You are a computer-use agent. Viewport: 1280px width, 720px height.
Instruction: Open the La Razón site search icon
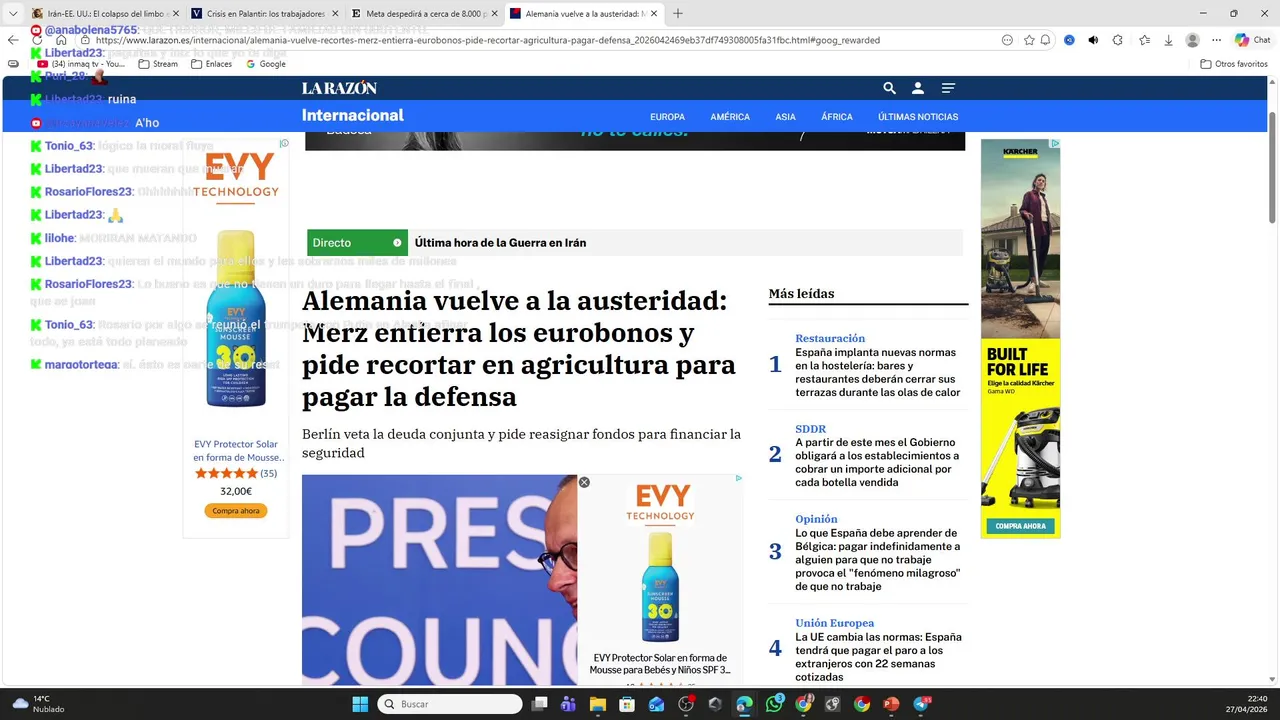point(889,88)
